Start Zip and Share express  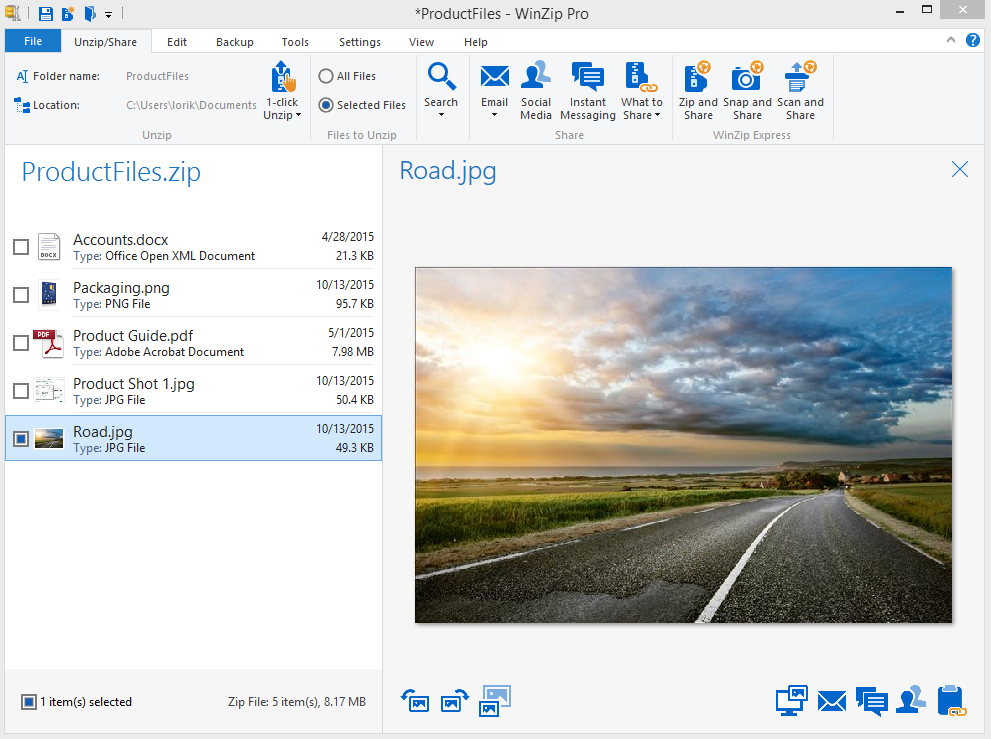698,76
